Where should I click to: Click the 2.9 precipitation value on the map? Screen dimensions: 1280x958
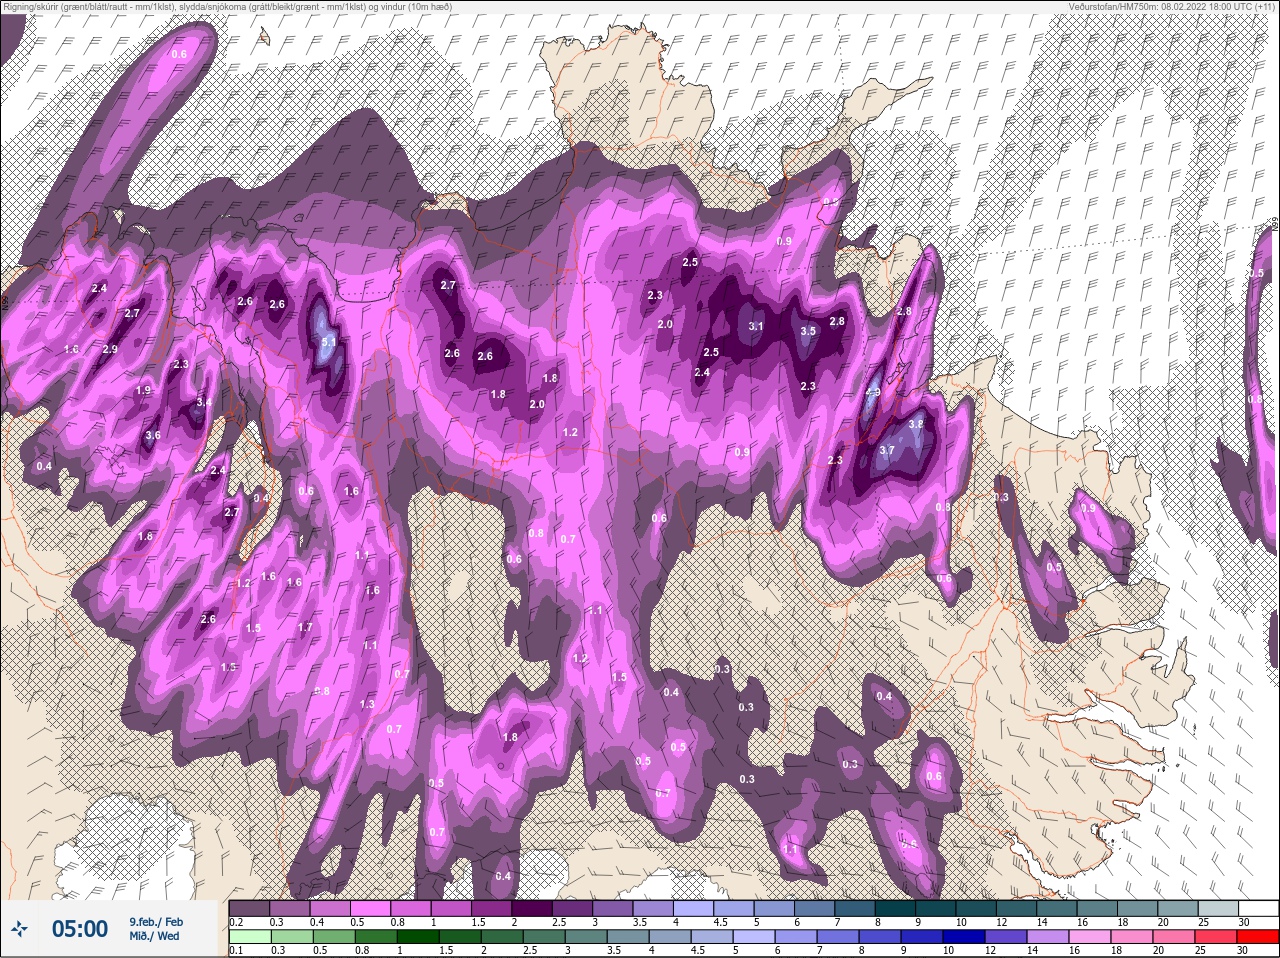(x=110, y=349)
